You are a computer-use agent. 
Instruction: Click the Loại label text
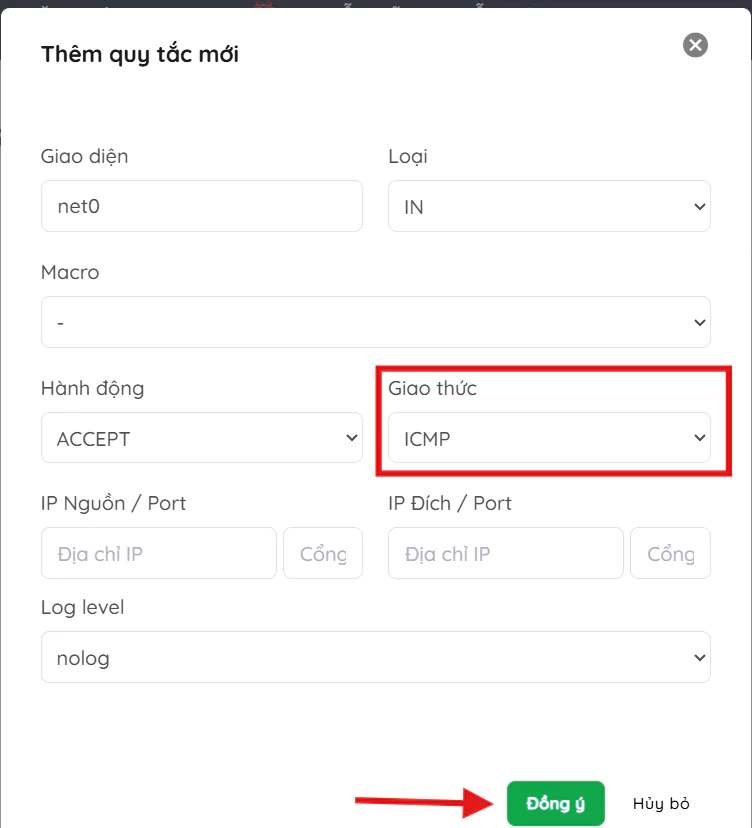[x=408, y=156]
